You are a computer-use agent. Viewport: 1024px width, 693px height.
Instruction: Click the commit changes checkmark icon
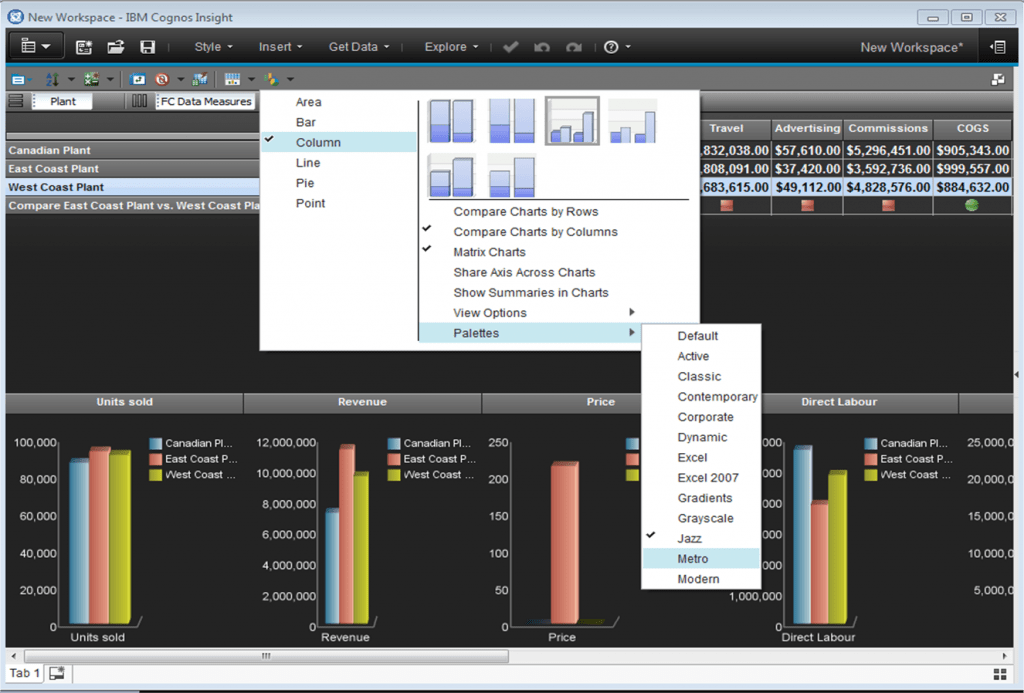click(511, 46)
